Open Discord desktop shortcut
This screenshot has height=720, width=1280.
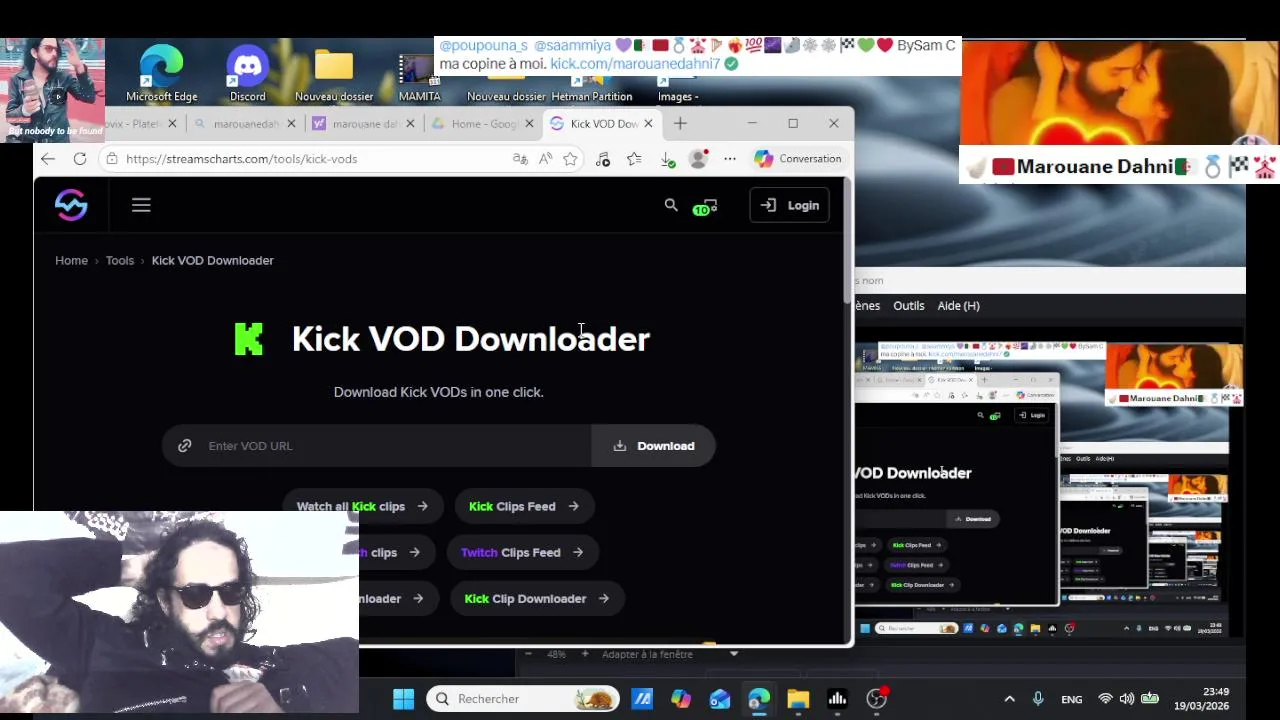coord(247,73)
